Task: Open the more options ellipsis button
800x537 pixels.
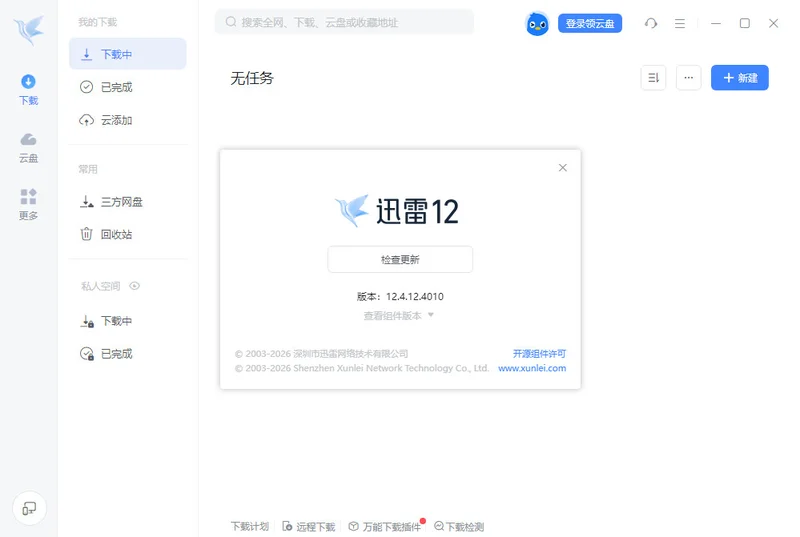Action: pyautogui.click(x=689, y=78)
